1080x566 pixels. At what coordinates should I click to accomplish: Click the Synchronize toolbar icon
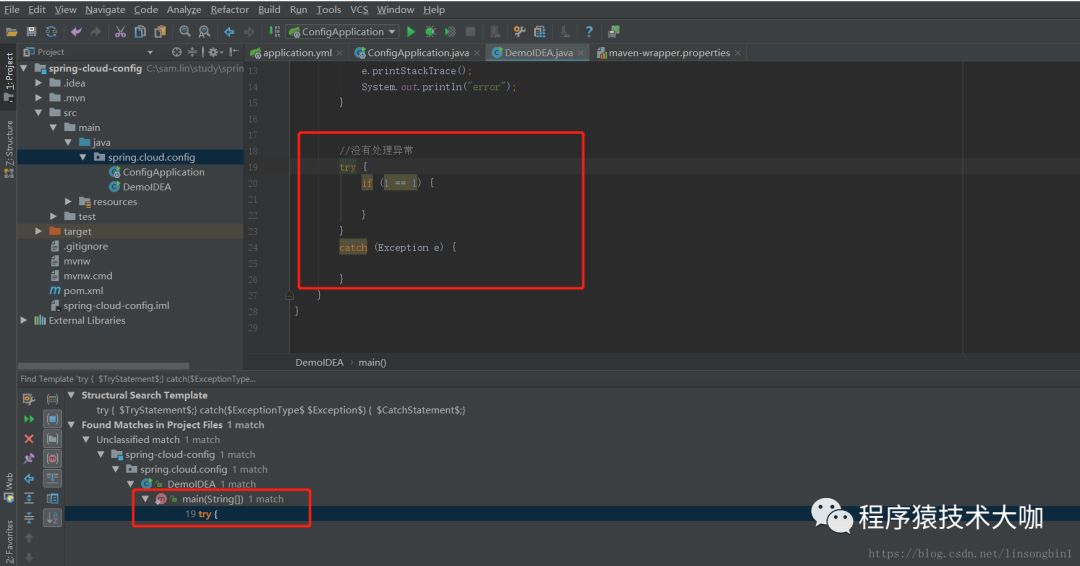coord(51,32)
